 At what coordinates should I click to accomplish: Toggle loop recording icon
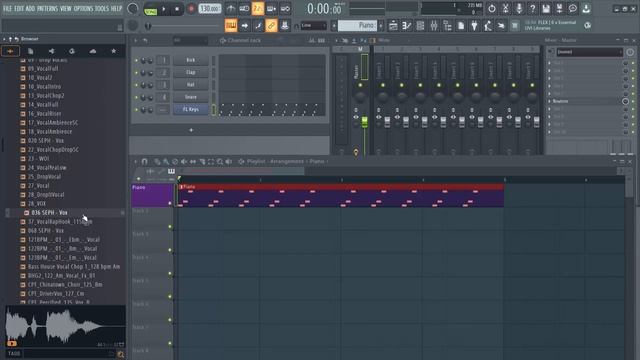click(285, 9)
